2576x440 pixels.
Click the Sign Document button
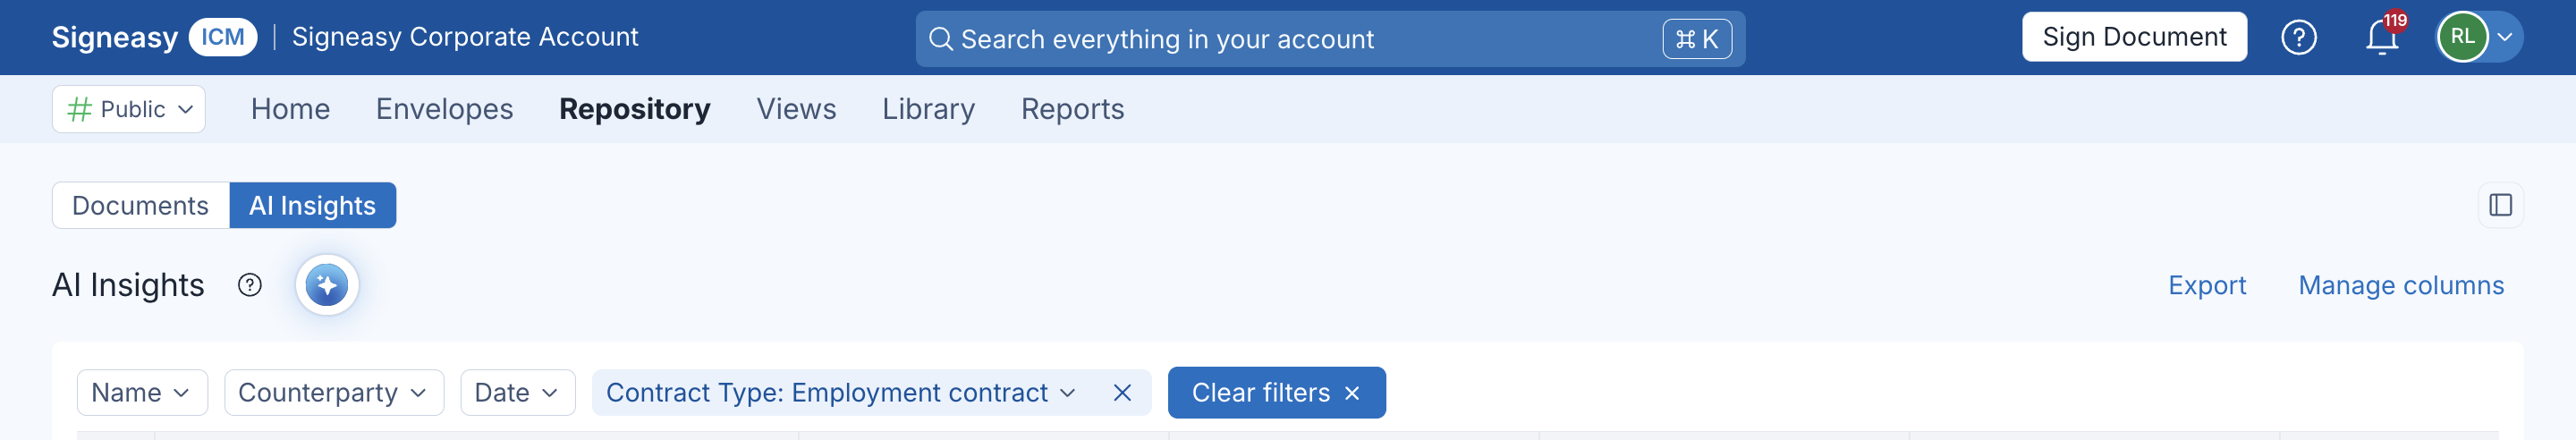click(2134, 37)
